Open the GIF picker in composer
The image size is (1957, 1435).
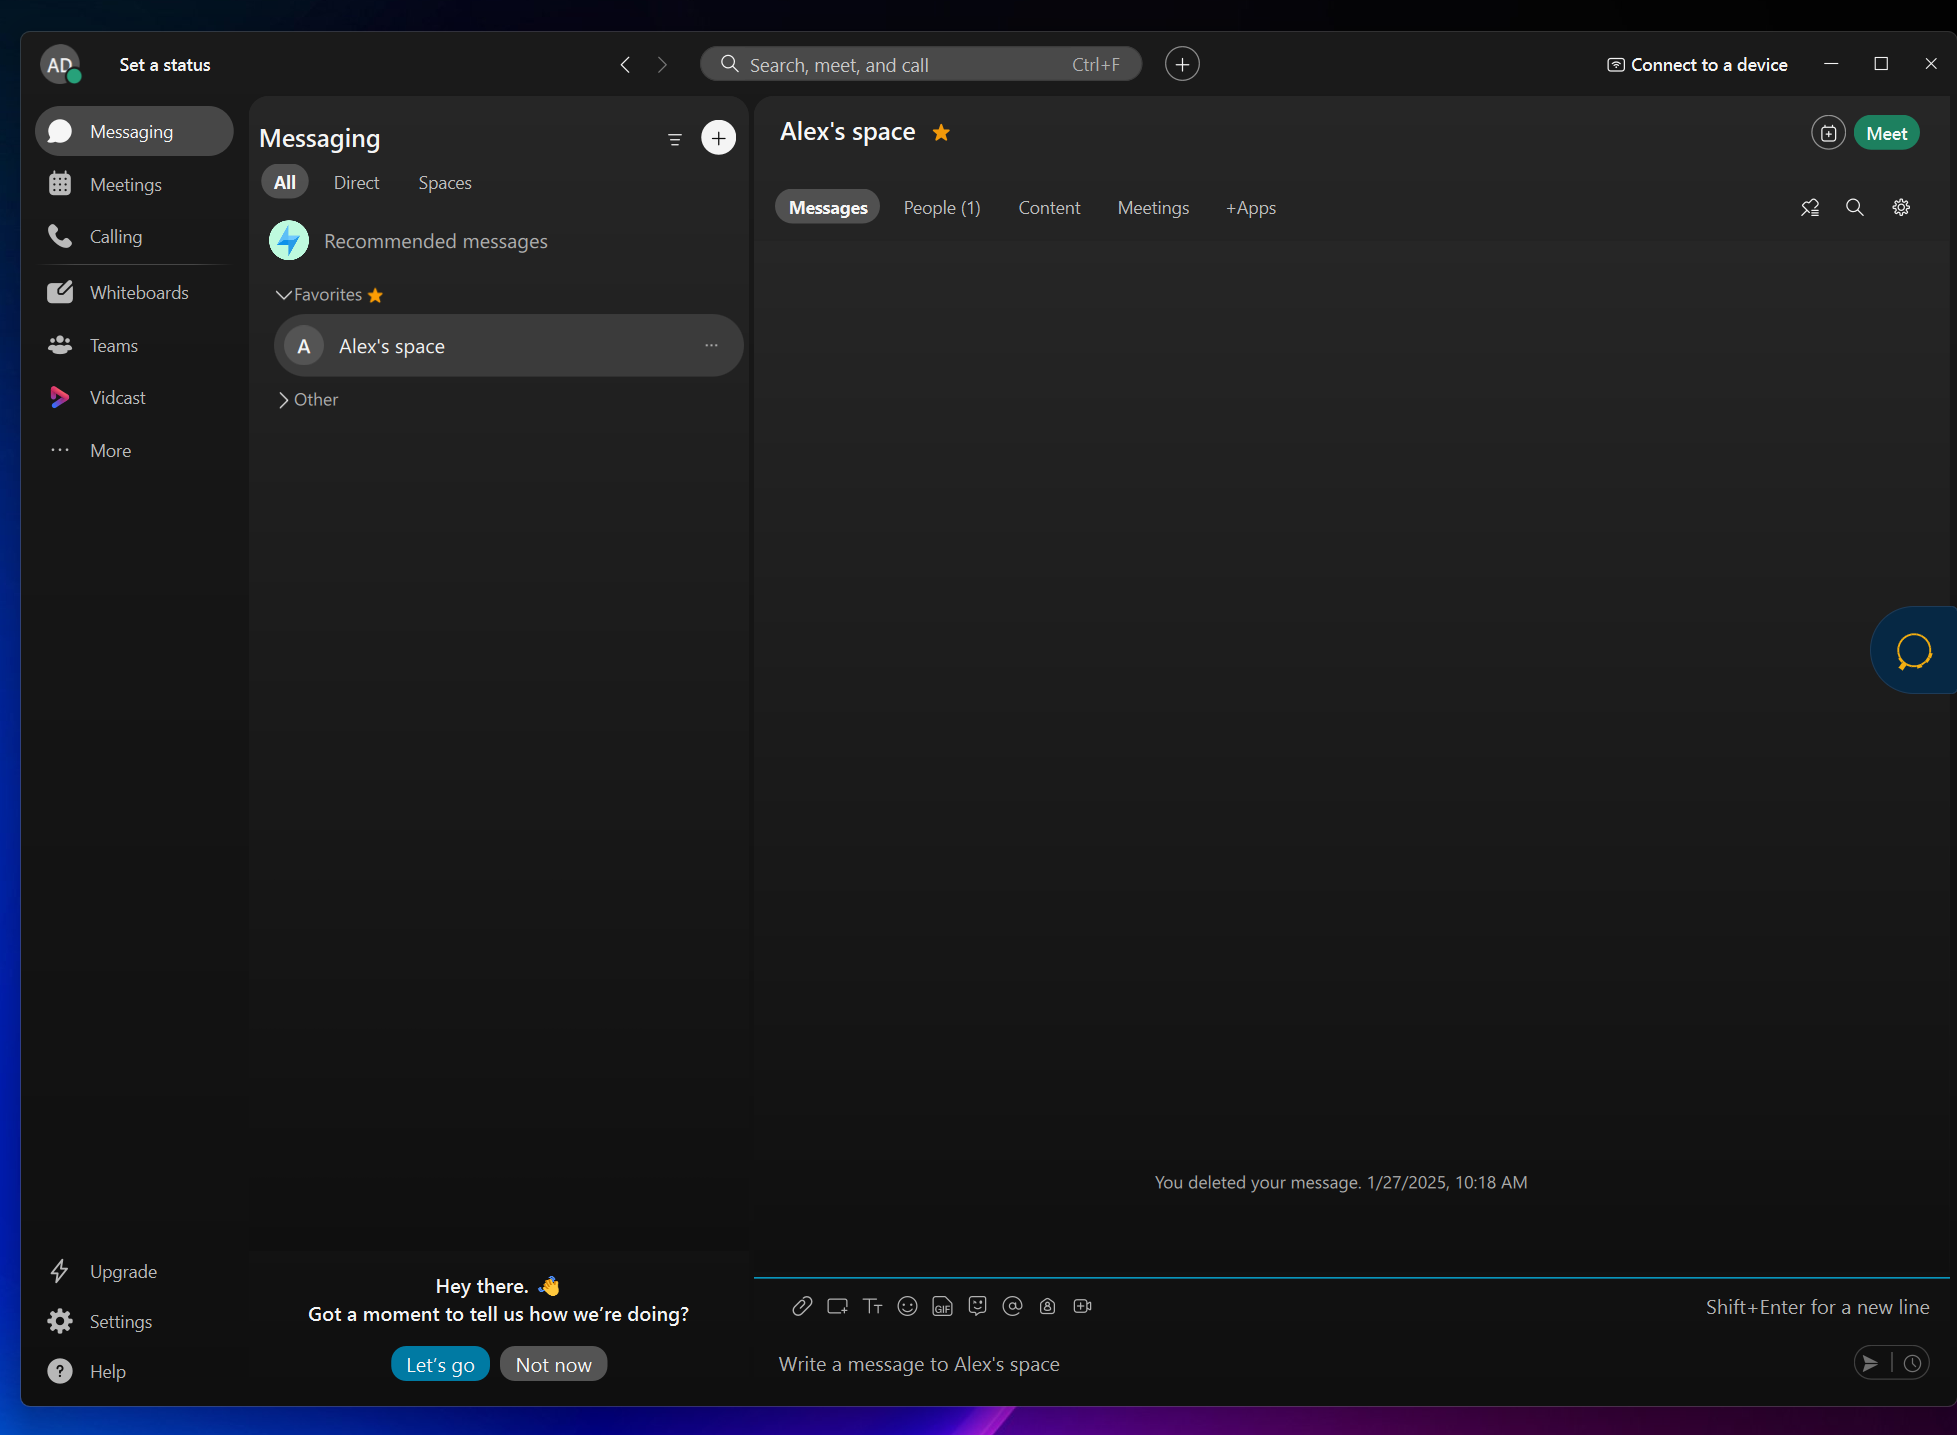pyautogui.click(x=942, y=1306)
